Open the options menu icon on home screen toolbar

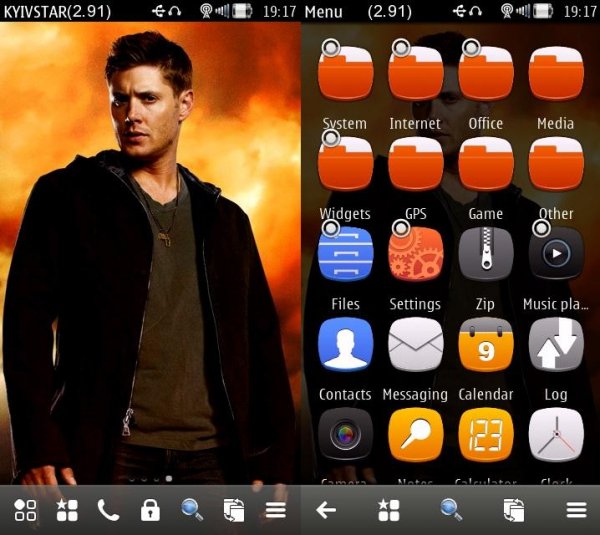point(276,510)
